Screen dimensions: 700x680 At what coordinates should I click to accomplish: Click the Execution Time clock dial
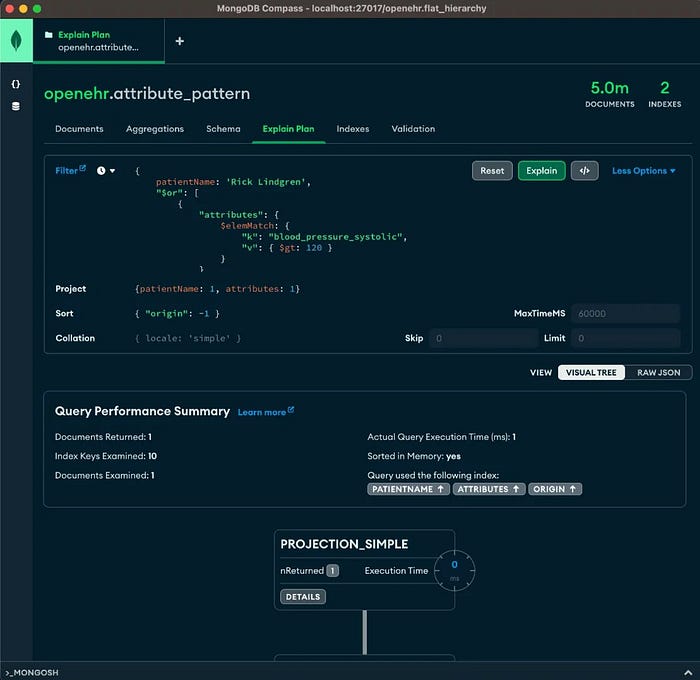pos(454,571)
